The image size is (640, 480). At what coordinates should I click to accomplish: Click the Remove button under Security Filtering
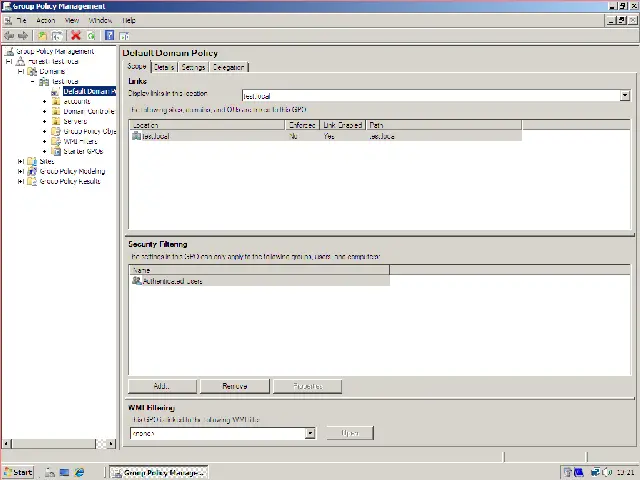pos(235,386)
